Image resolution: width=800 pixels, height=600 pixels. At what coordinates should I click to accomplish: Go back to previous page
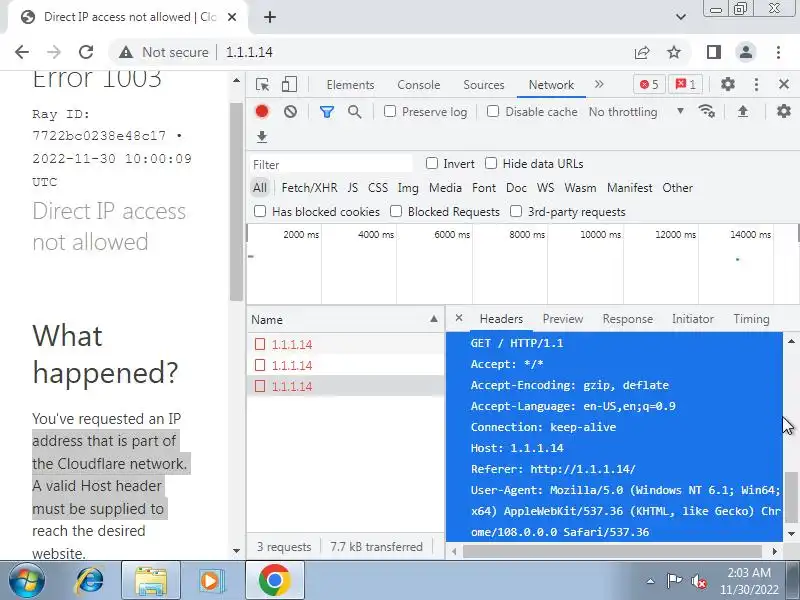click(x=22, y=52)
